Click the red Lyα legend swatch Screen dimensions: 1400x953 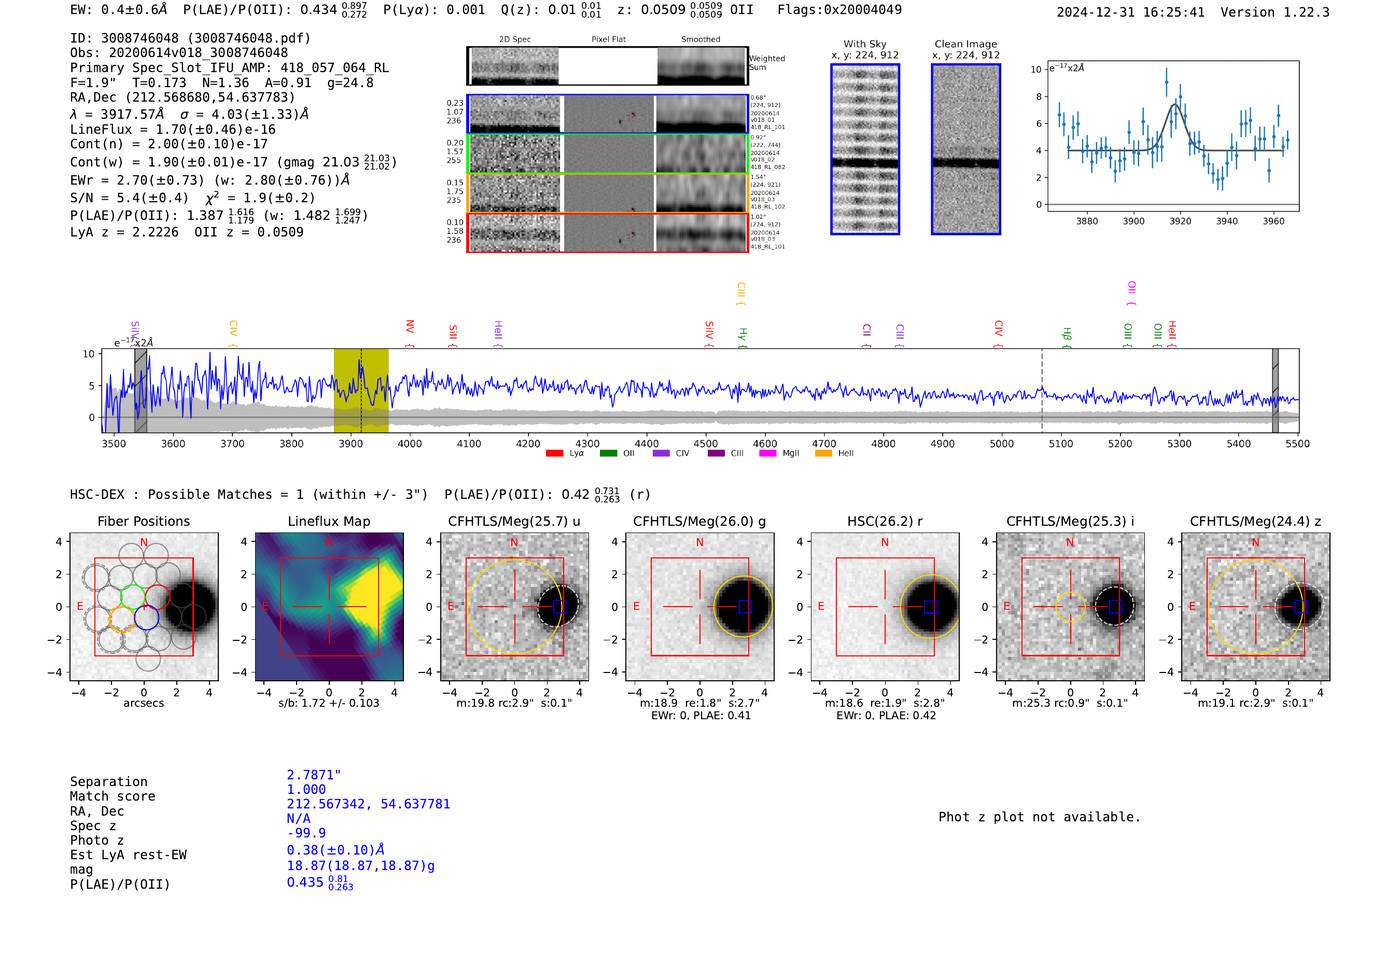[554, 454]
